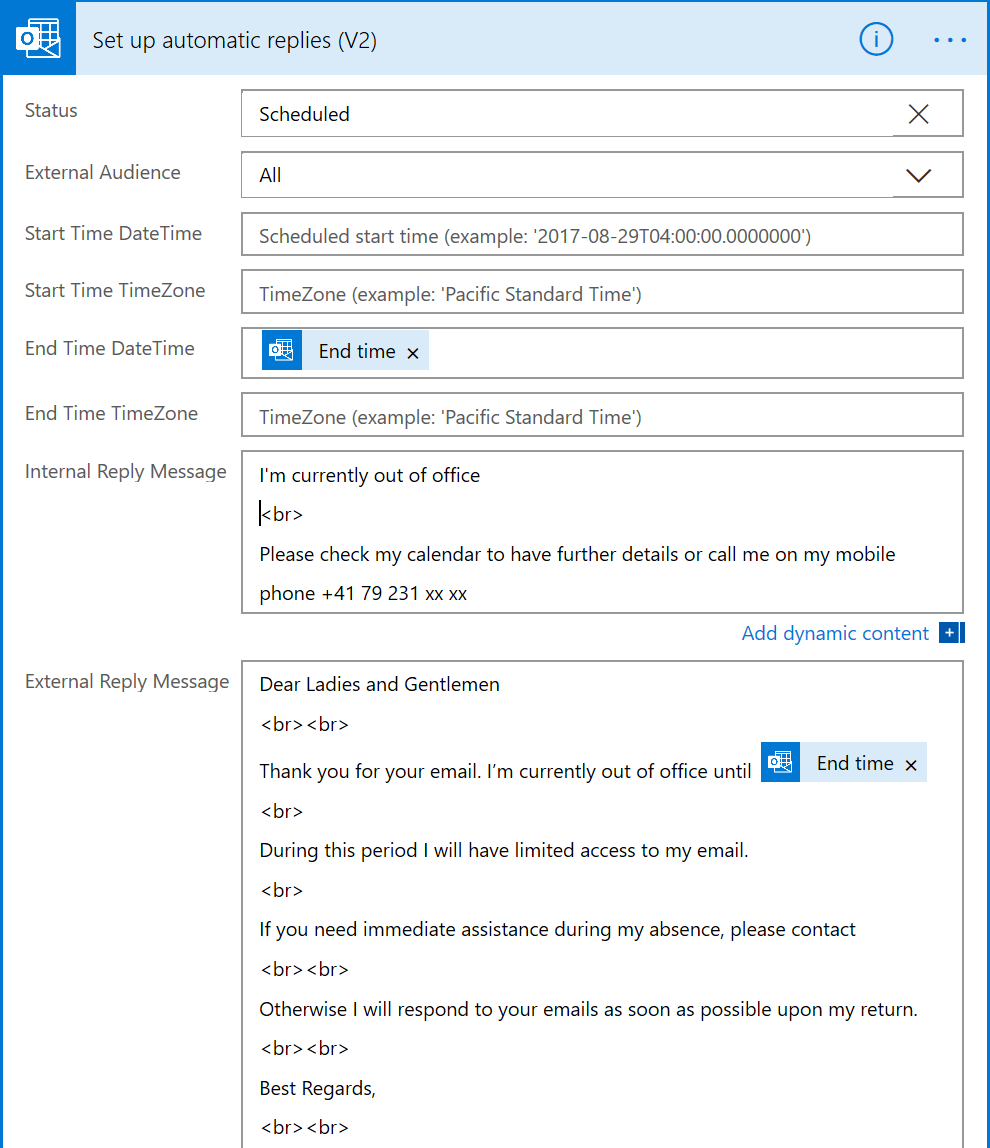Open the ellipsis menu on the action card
Screen dimensions: 990x1148
[949, 39]
